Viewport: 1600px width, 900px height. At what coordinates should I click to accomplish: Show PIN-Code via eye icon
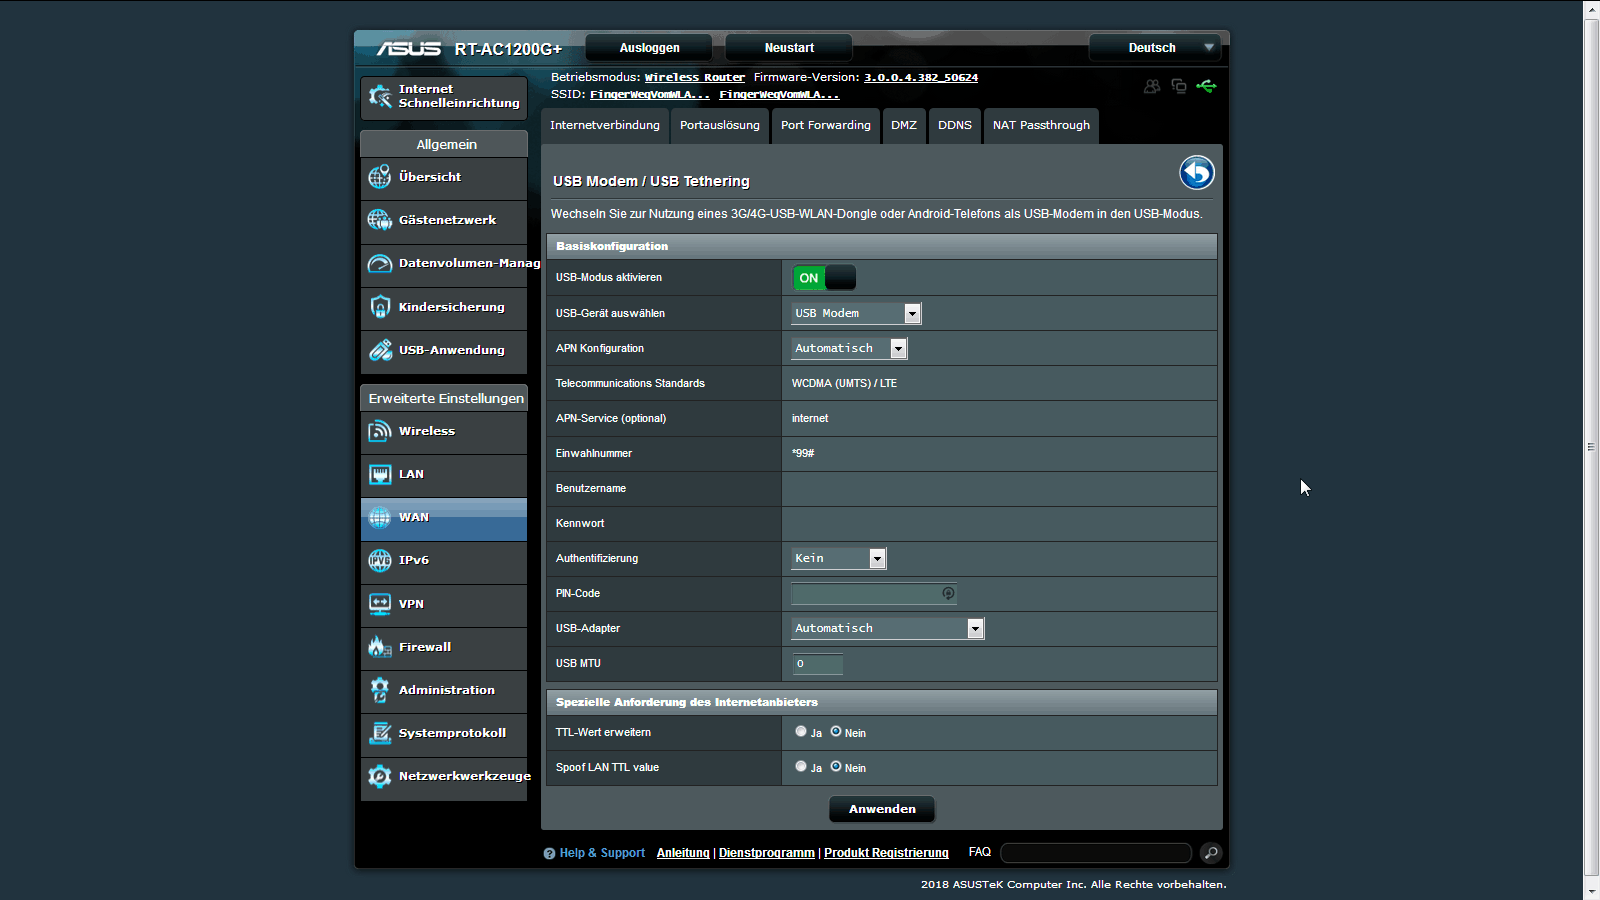(948, 594)
